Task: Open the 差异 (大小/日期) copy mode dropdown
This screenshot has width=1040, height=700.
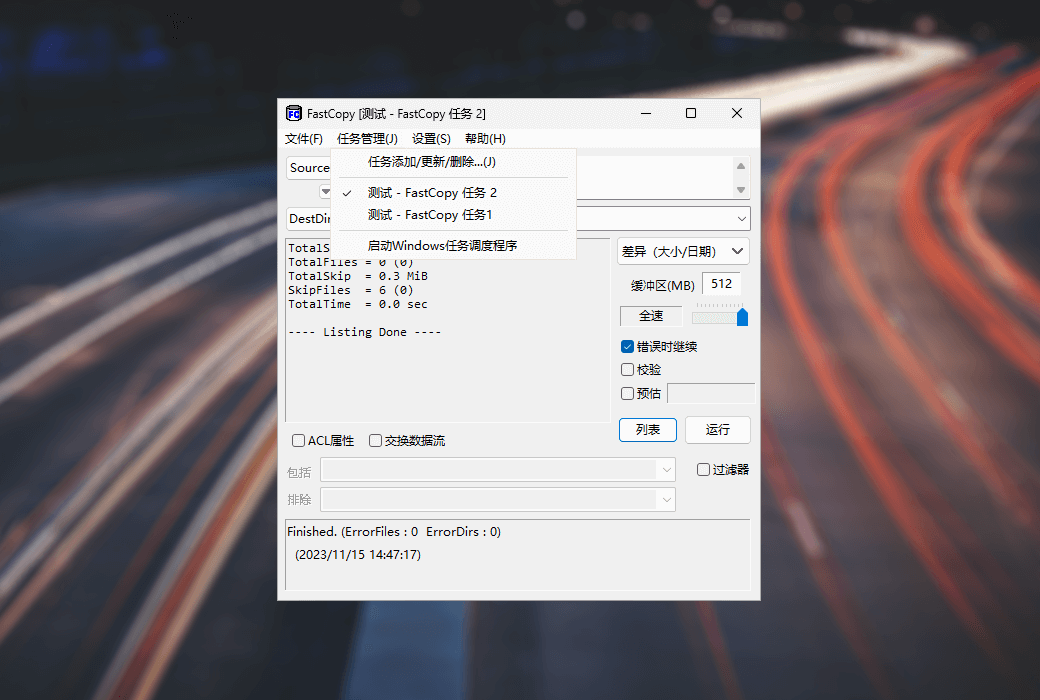Action: pos(683,252)
